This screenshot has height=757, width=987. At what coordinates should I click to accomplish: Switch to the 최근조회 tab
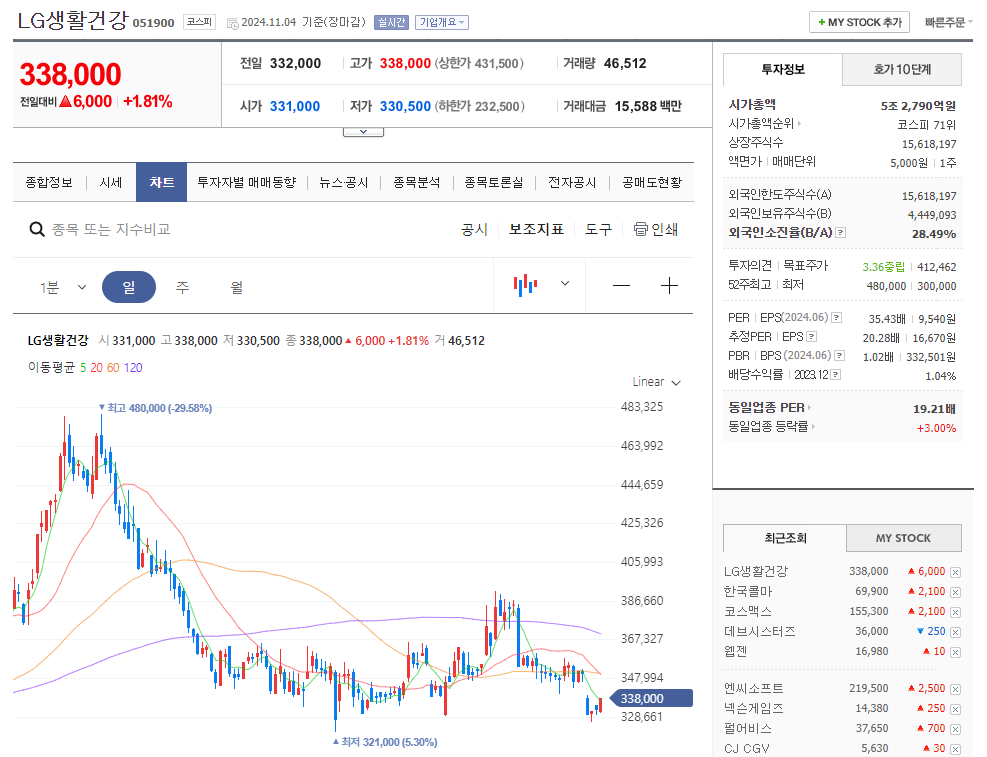click(x=785, y=538)
